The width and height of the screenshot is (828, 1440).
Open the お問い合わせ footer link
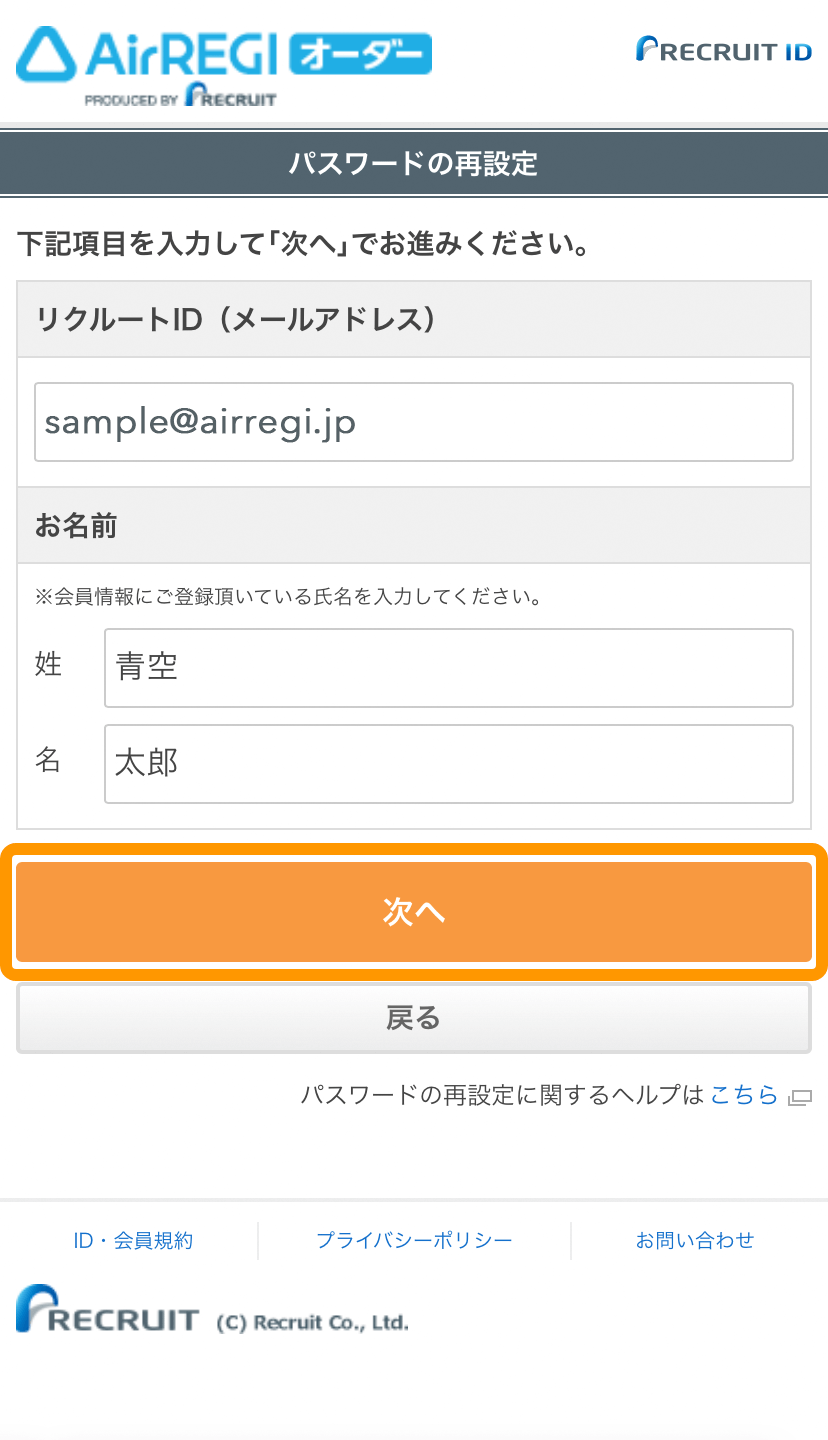tap(695, 1241)
